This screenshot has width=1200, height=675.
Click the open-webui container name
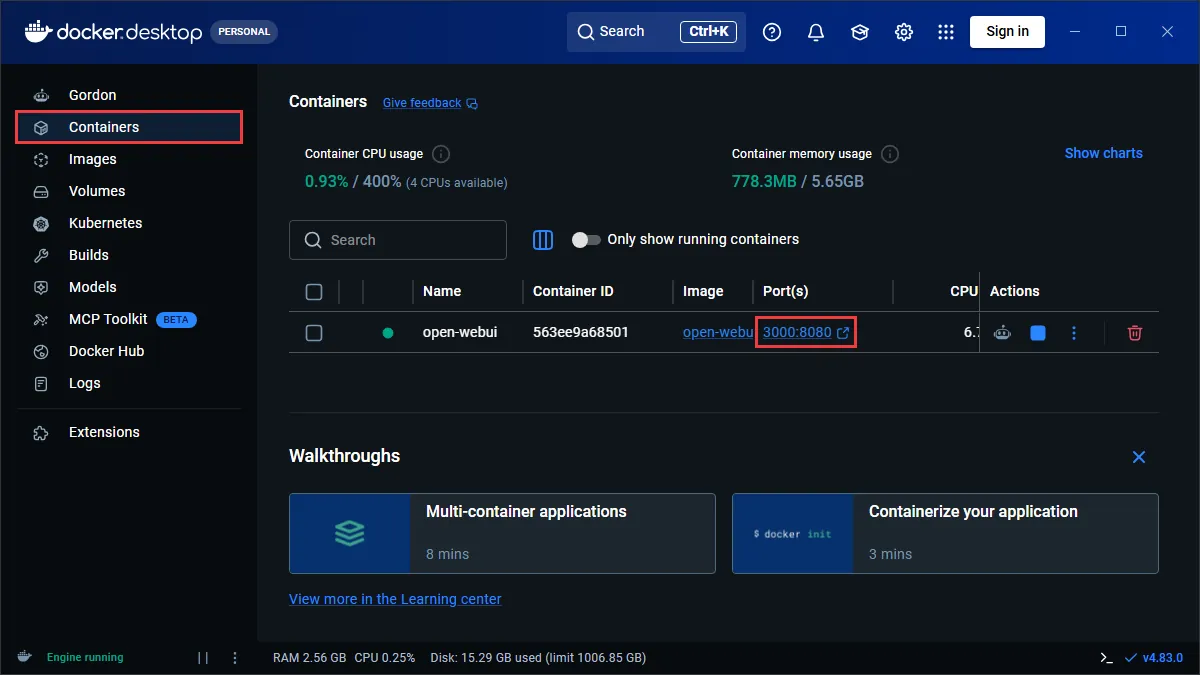point(461,332)
